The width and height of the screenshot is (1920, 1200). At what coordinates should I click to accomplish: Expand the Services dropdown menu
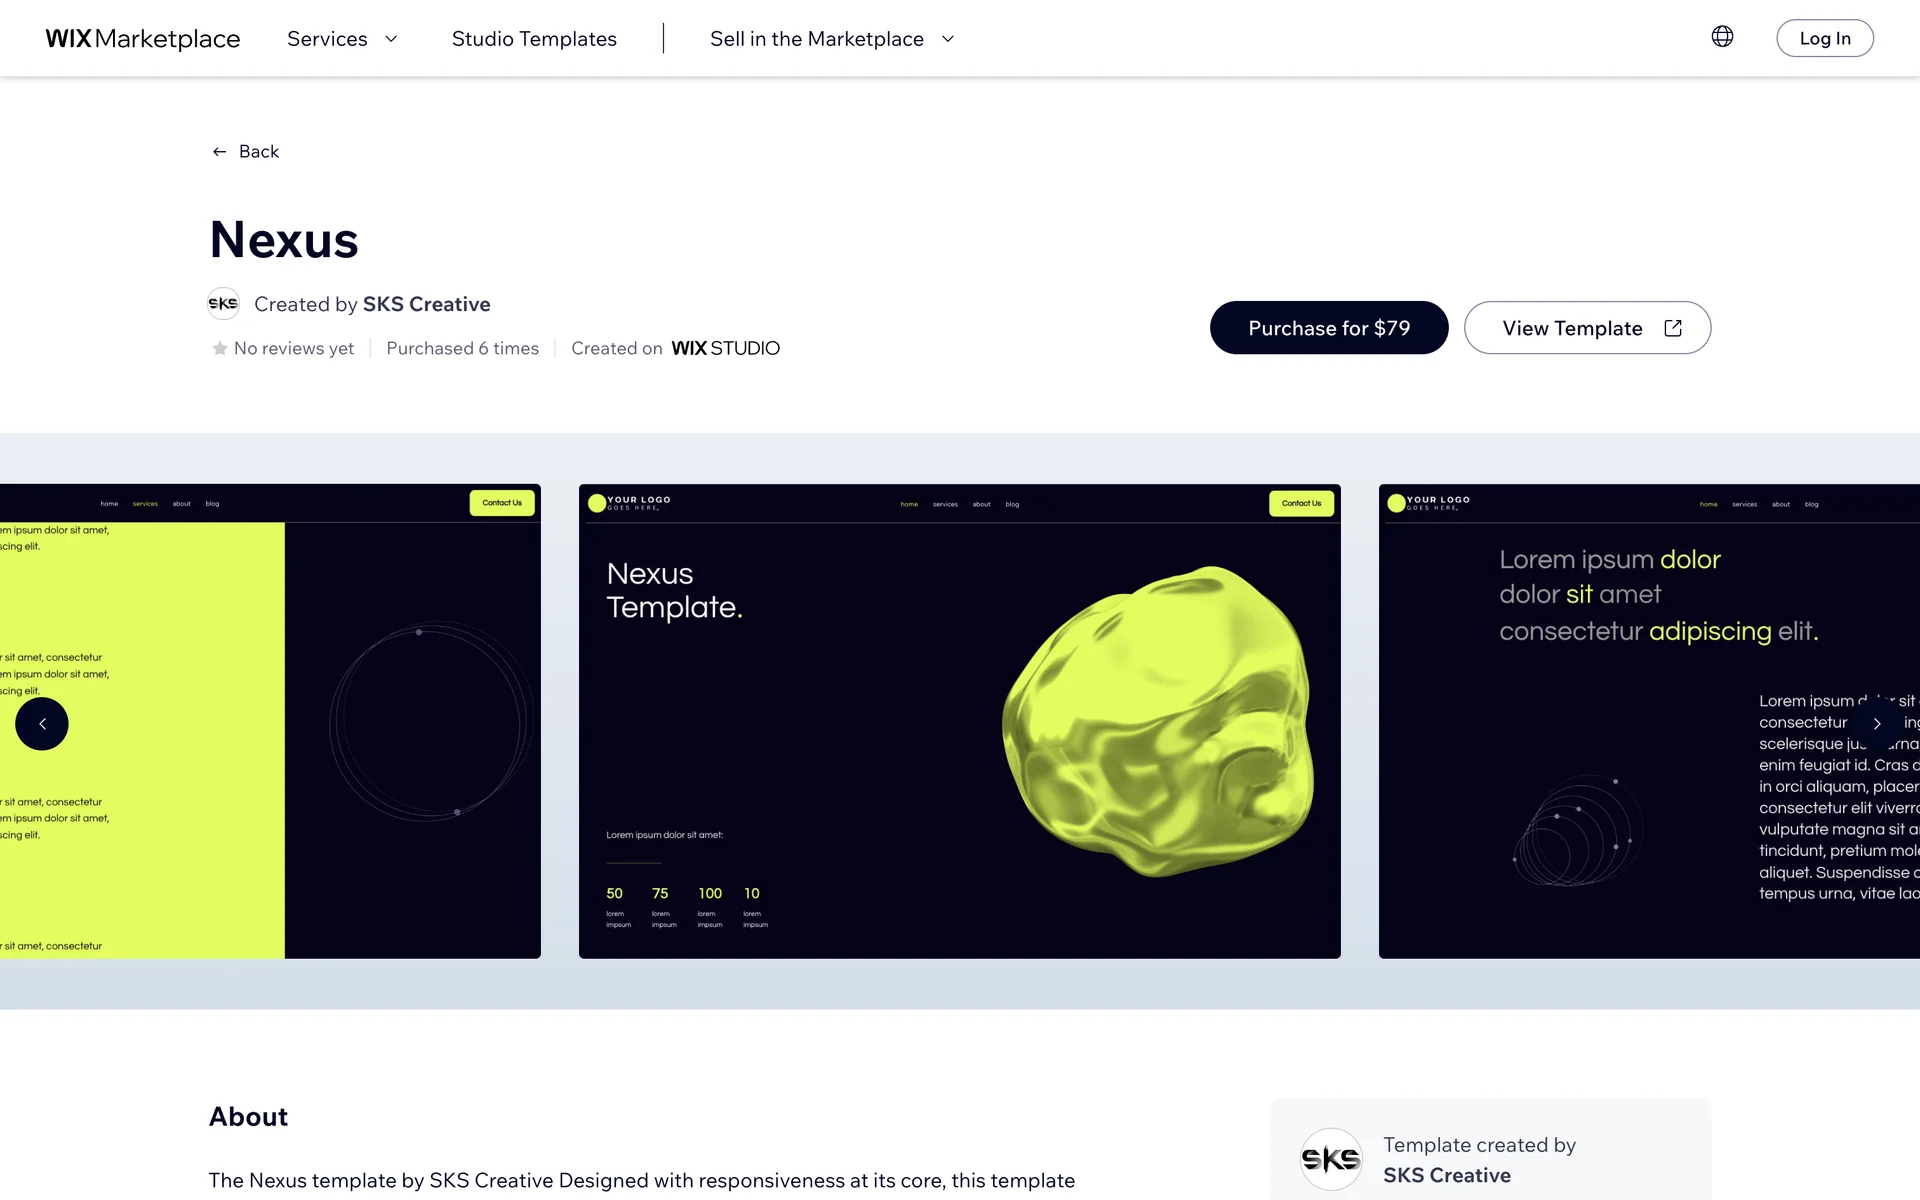tap(328, 39)
